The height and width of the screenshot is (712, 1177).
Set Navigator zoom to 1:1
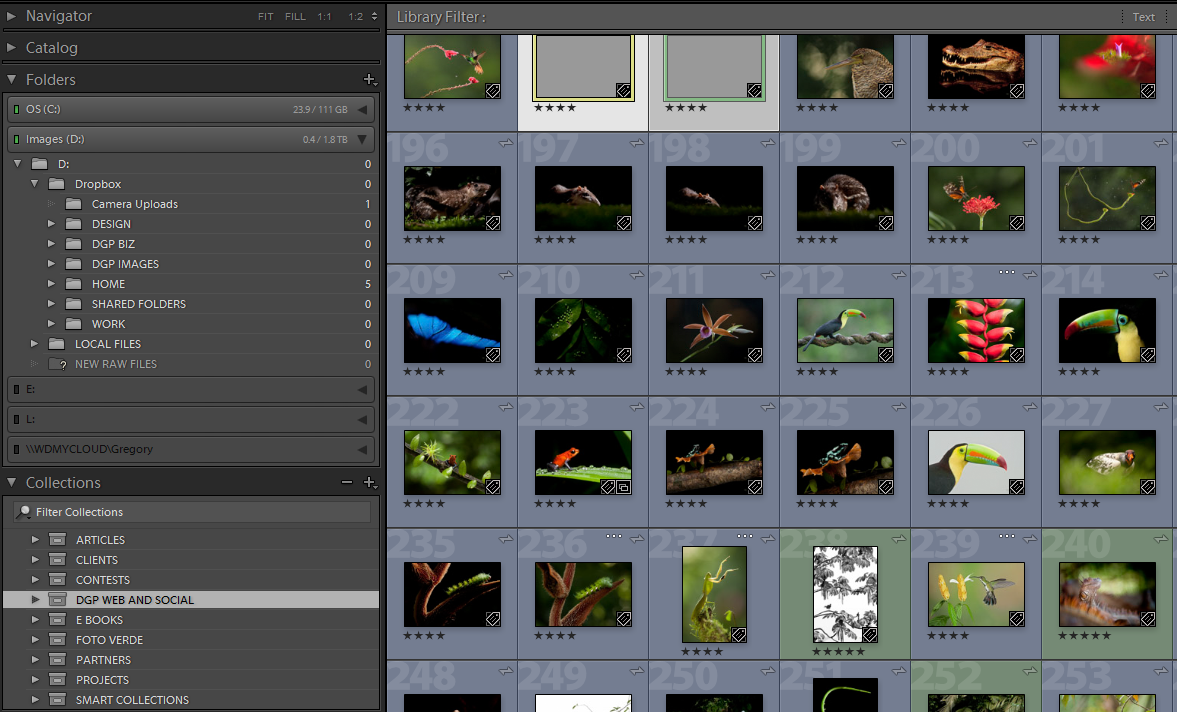pos(324,17)
